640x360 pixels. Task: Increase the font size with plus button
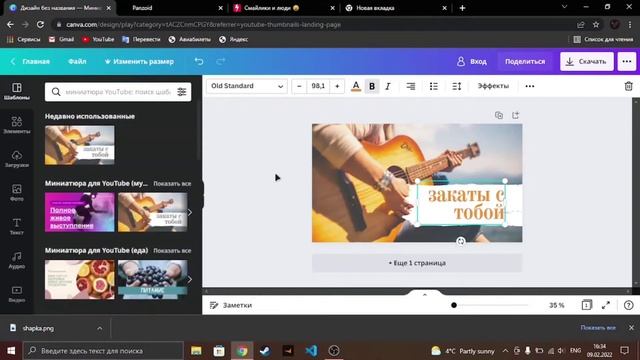coord(337,86)
